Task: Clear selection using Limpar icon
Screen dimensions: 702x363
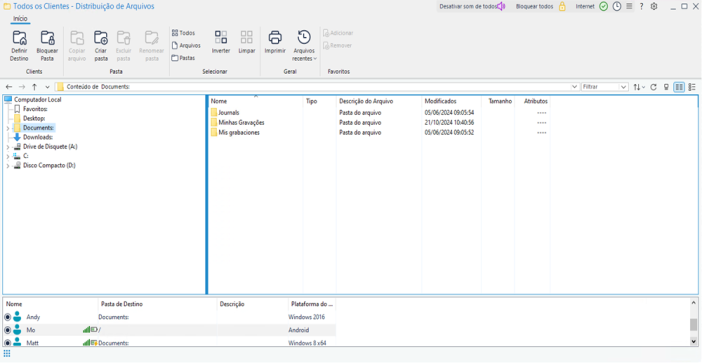Action: (247, 37)
